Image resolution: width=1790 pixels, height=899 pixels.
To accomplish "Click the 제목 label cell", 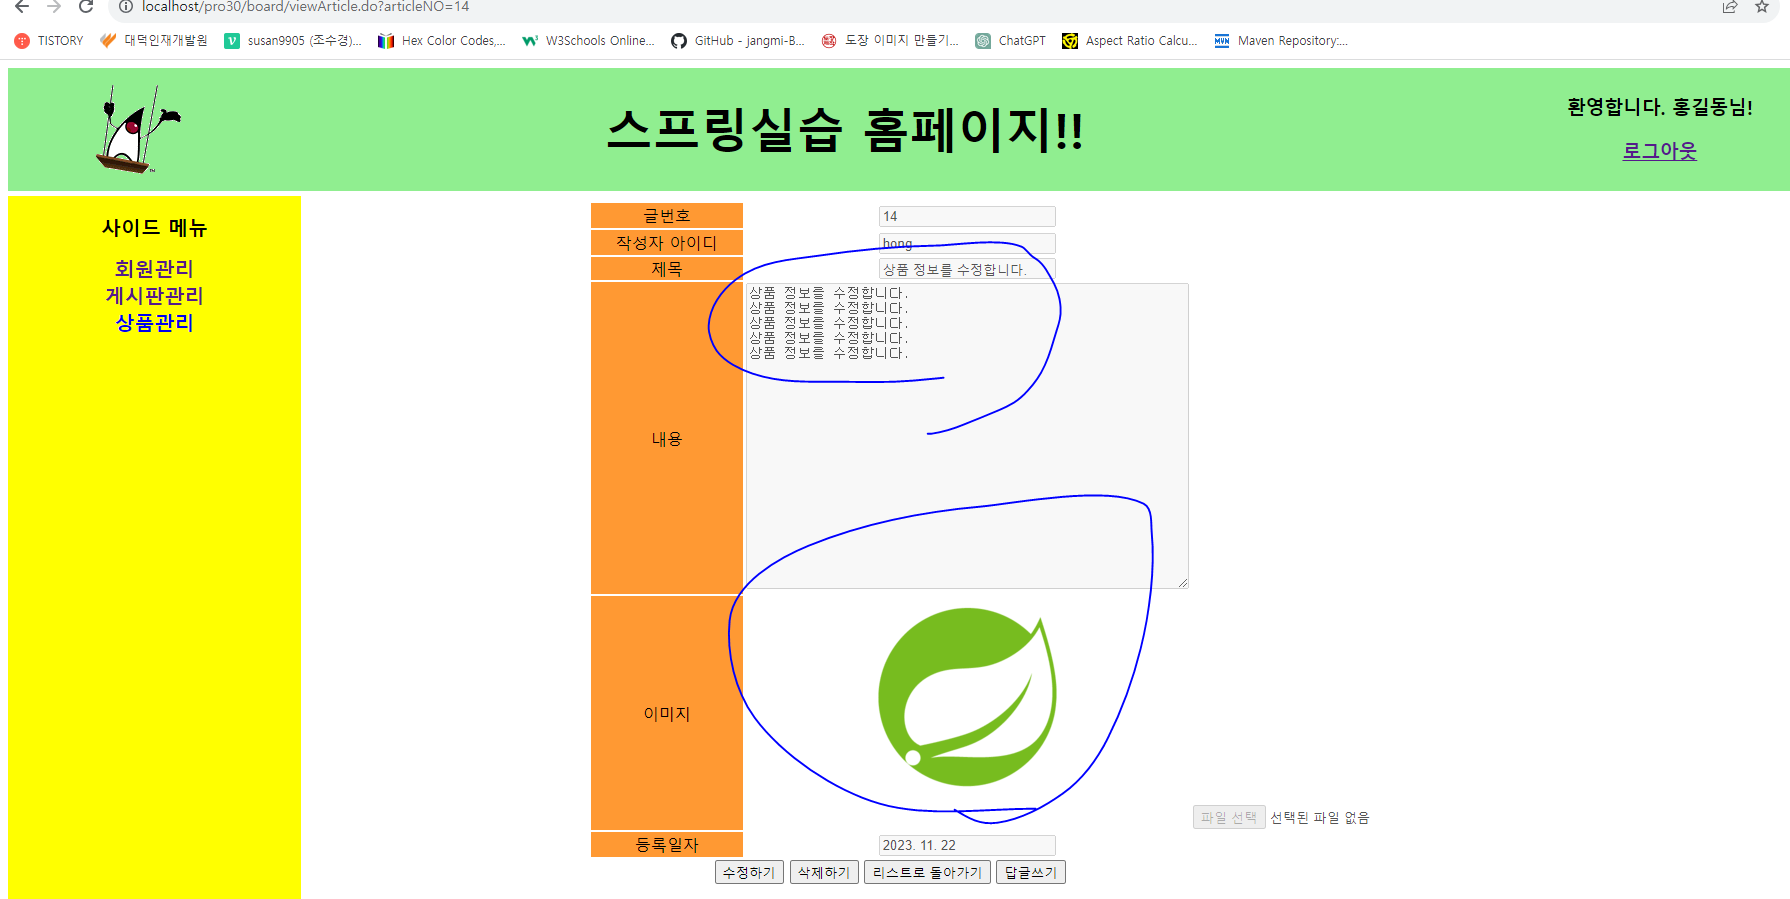I will tap(667, 269).
